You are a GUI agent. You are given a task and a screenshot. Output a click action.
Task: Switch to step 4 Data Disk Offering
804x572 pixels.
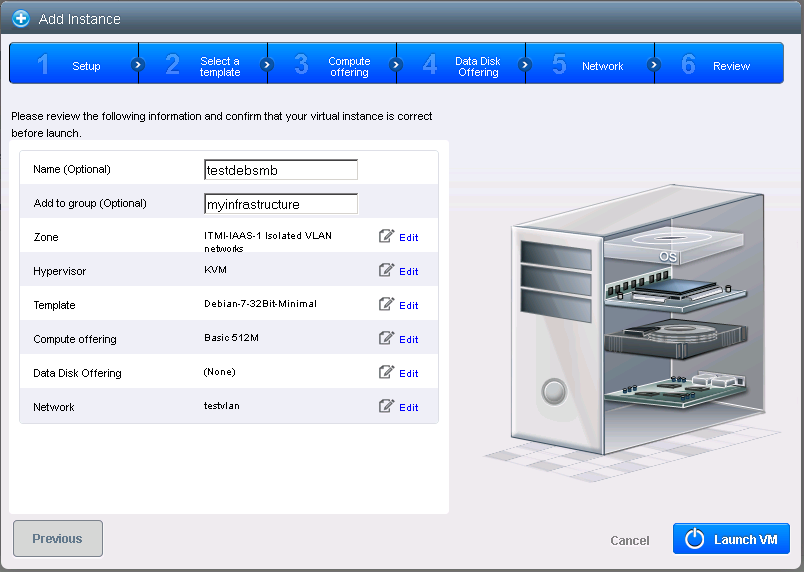(462, 66)
